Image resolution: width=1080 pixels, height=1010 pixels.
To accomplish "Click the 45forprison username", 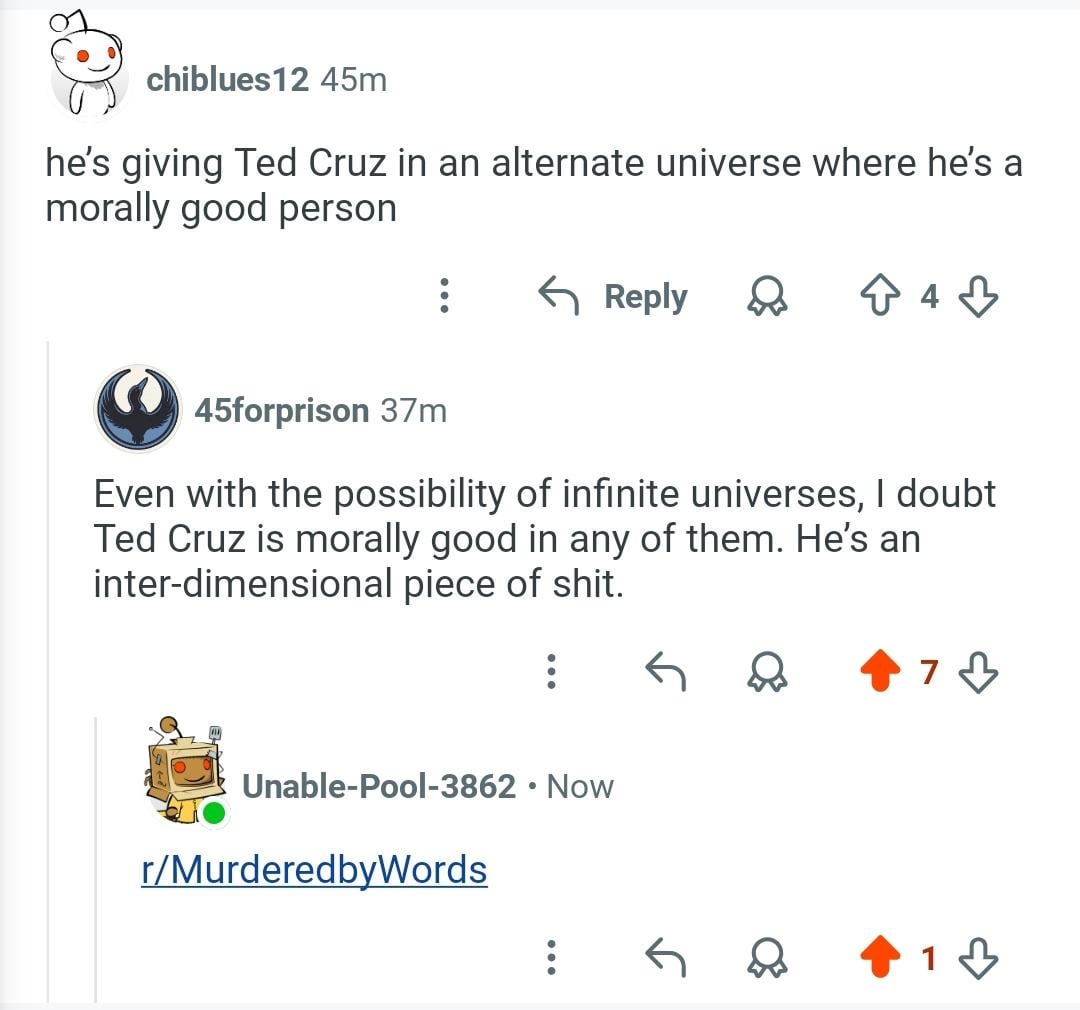I will (x=282, y=410).
